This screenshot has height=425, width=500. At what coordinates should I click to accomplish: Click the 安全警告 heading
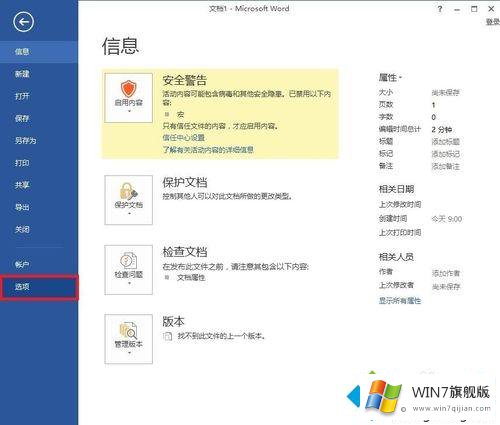185,80
